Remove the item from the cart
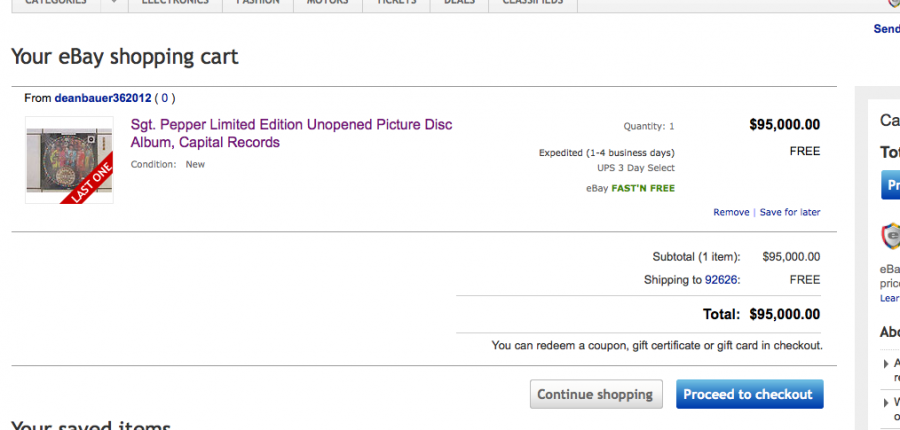The width and height of the screenshot is (900, 430). 731,212
